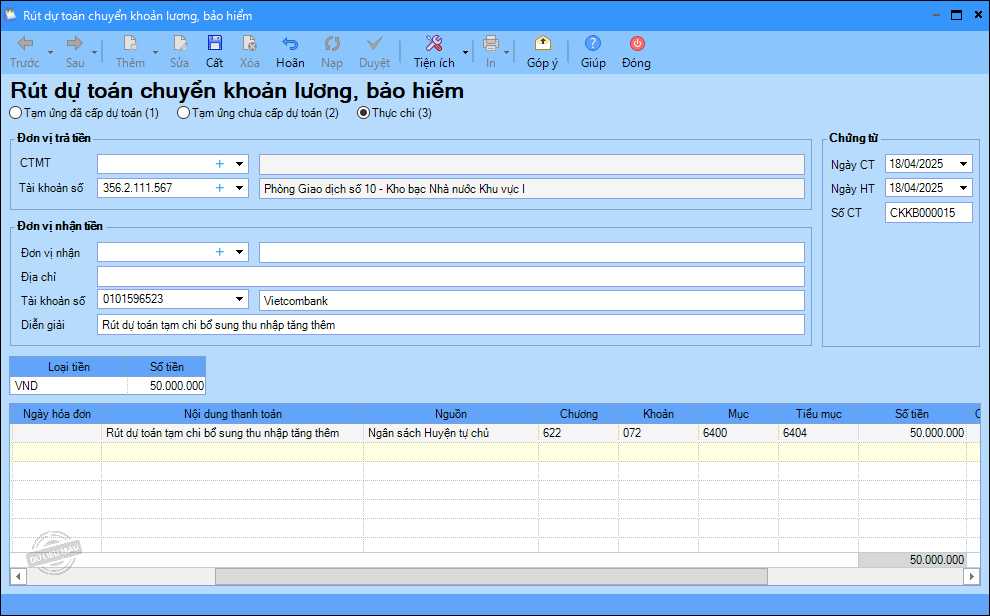Viewport: 990px width, 616px height.
Task: Select Thực chi (3) radio option
Action: pyautogui.click(x=395, y=114)
